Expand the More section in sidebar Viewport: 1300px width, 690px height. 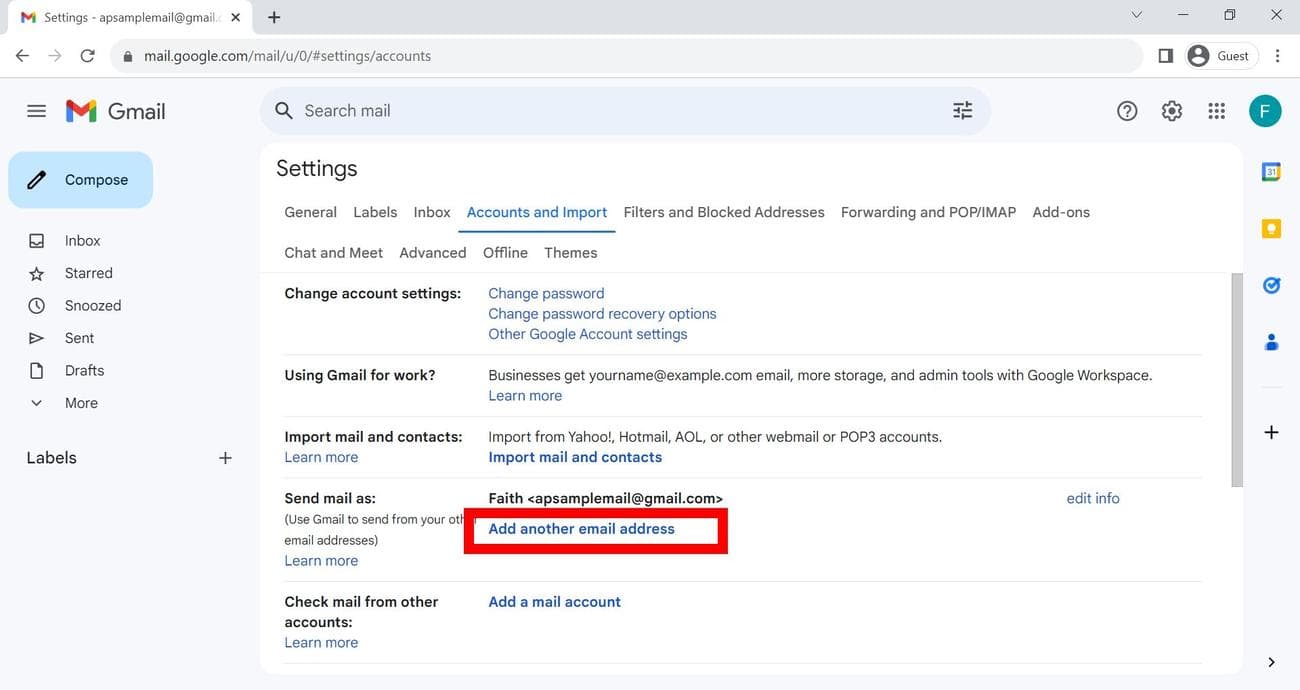point(81,403)
